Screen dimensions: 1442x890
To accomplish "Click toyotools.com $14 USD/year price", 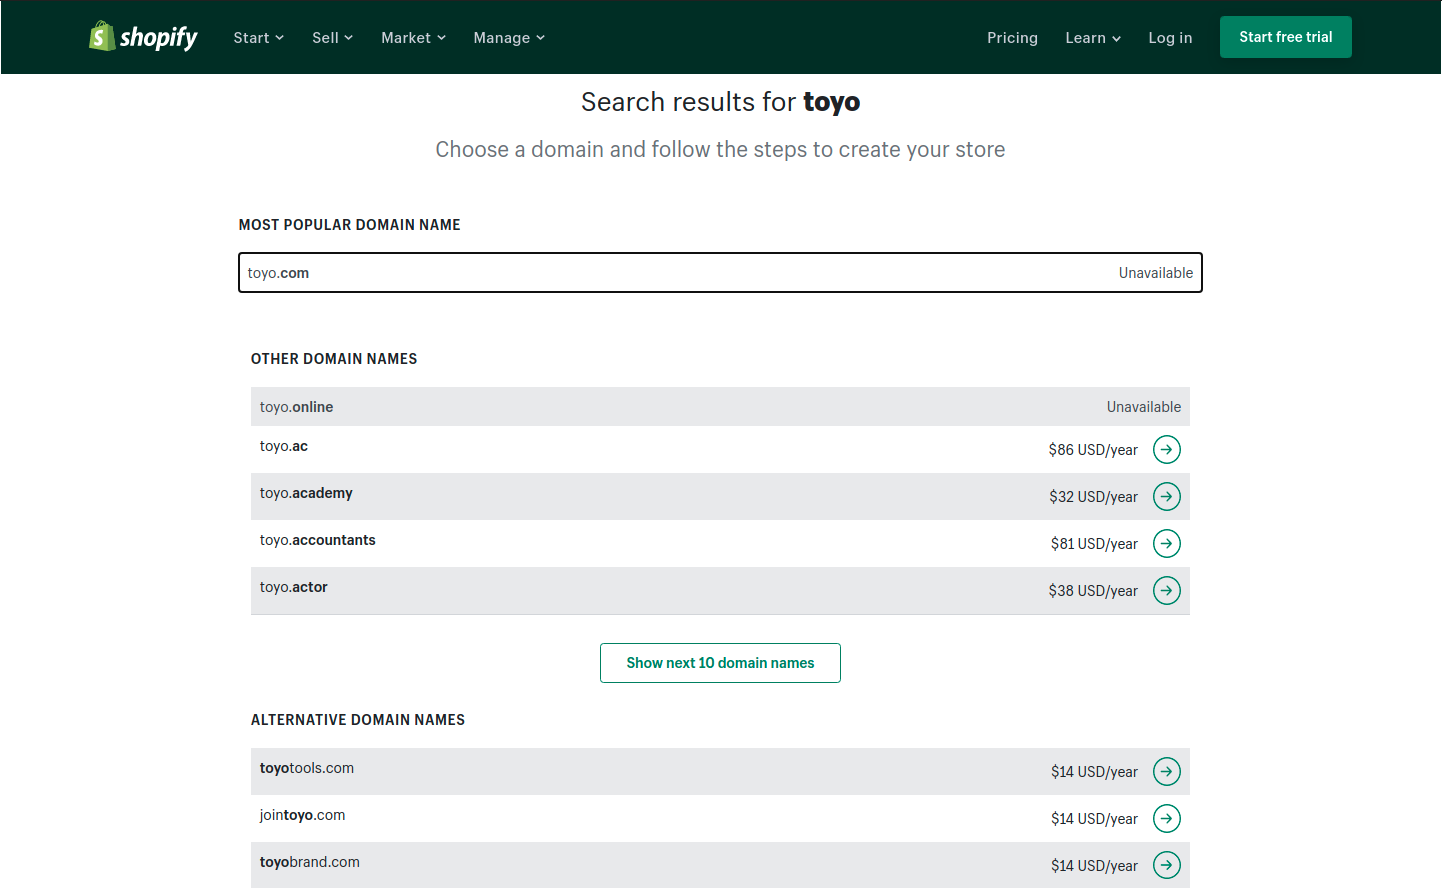I will pos(1094,772).
